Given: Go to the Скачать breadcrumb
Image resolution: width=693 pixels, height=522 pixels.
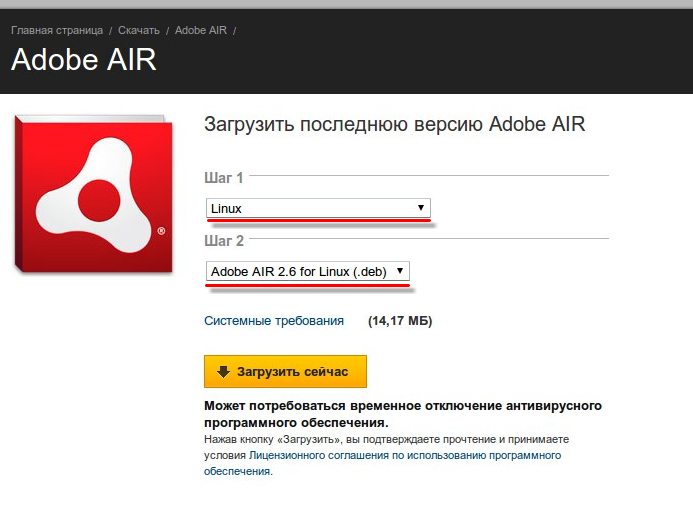Looking at the screenshot, I should [139, 30].
